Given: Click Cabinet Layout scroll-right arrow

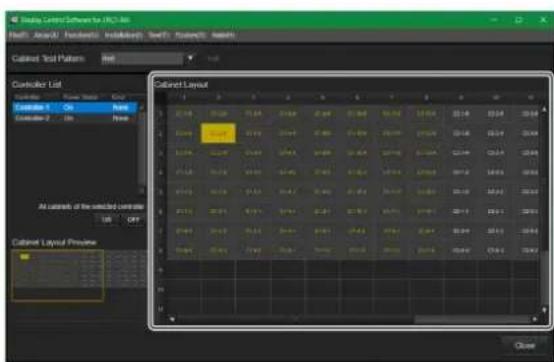Looking at the screenshot, I should (x=535, y=319).
